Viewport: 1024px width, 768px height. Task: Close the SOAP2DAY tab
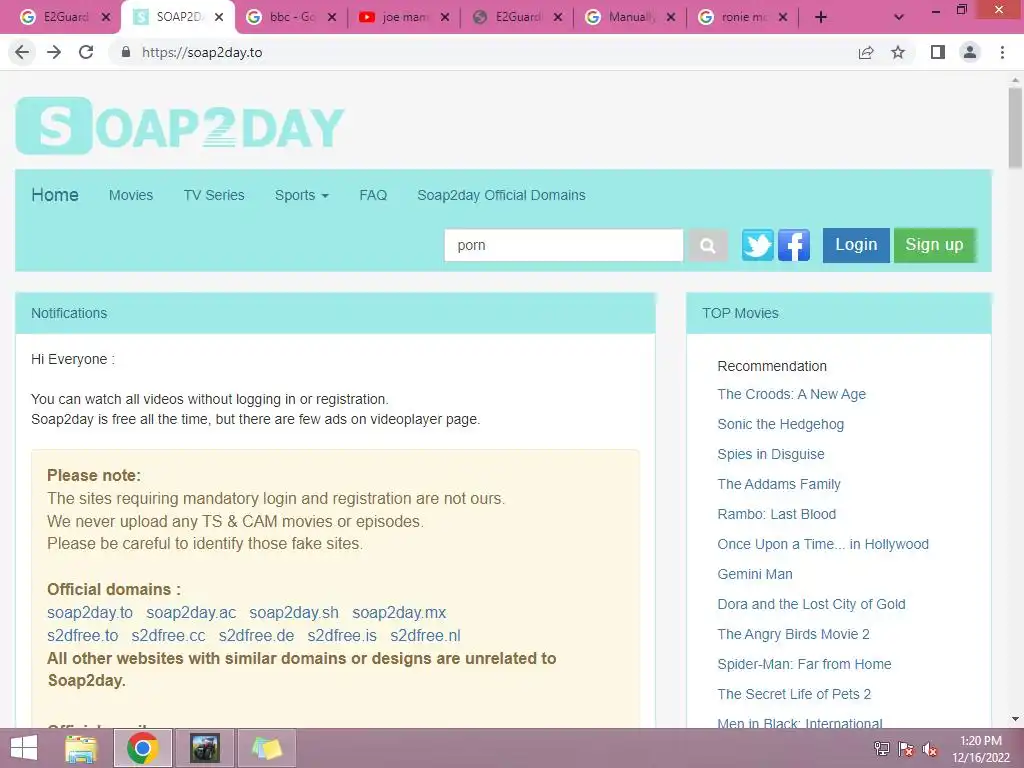(219, 18)
